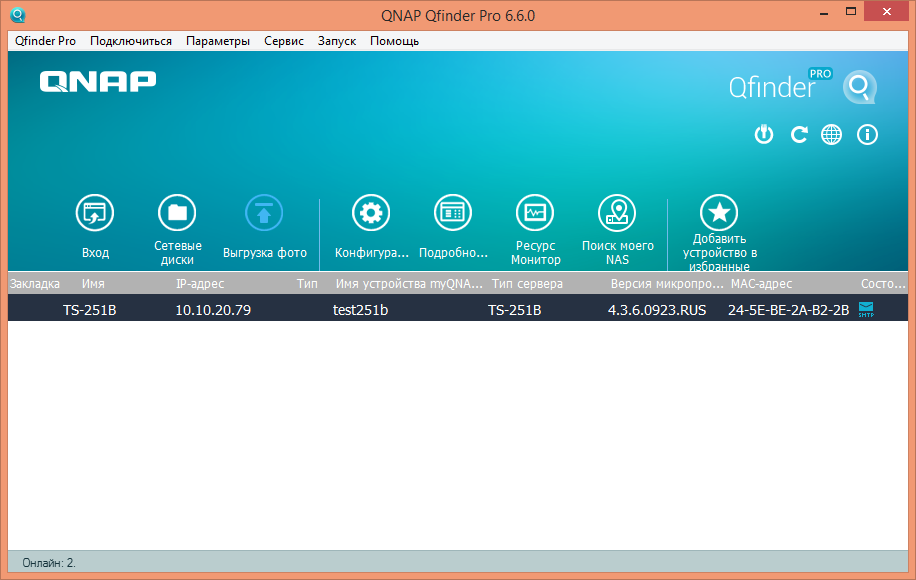Select the IP address 10.10.20.79
The image size is (916, 580).
pyautogui.click(x=213, y=310)
